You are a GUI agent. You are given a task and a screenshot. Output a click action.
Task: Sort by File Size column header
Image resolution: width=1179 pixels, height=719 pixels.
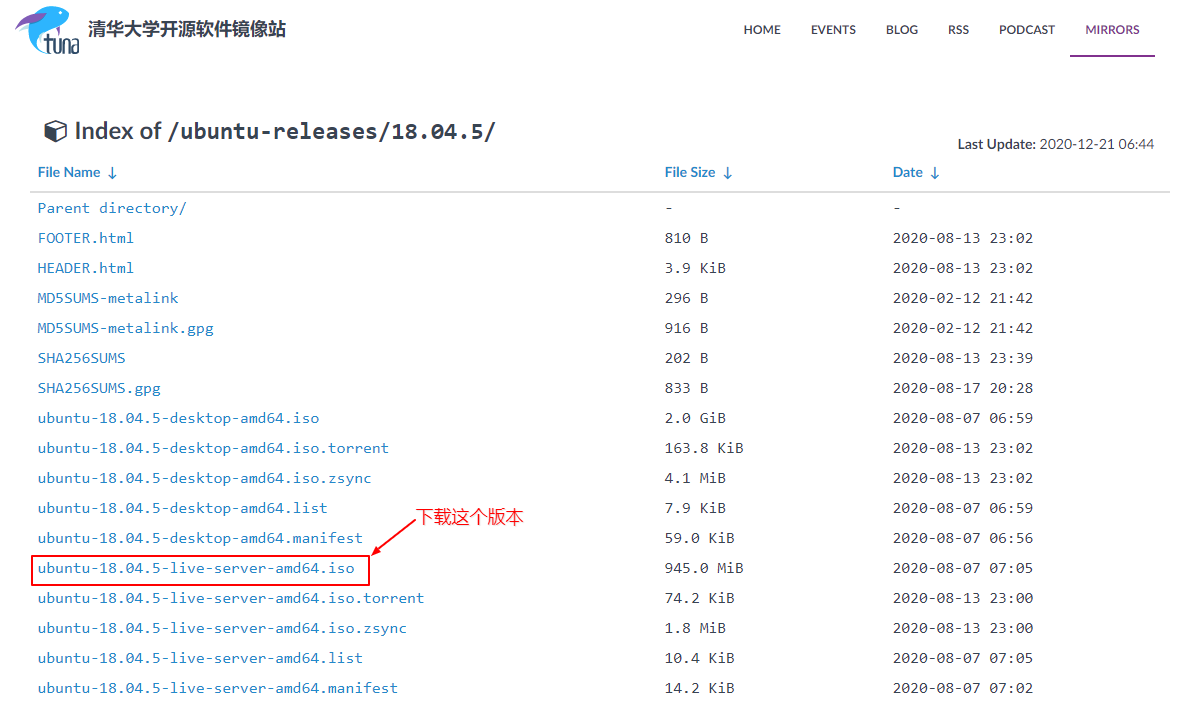pos(699,172)
